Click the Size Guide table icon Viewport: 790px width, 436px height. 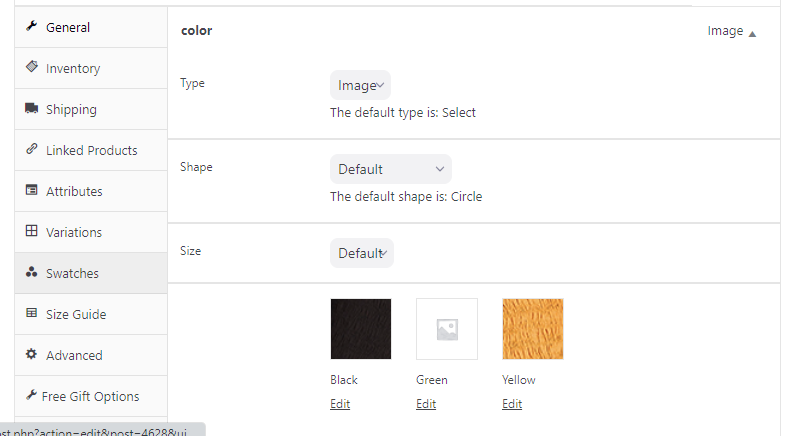(32, 314)
